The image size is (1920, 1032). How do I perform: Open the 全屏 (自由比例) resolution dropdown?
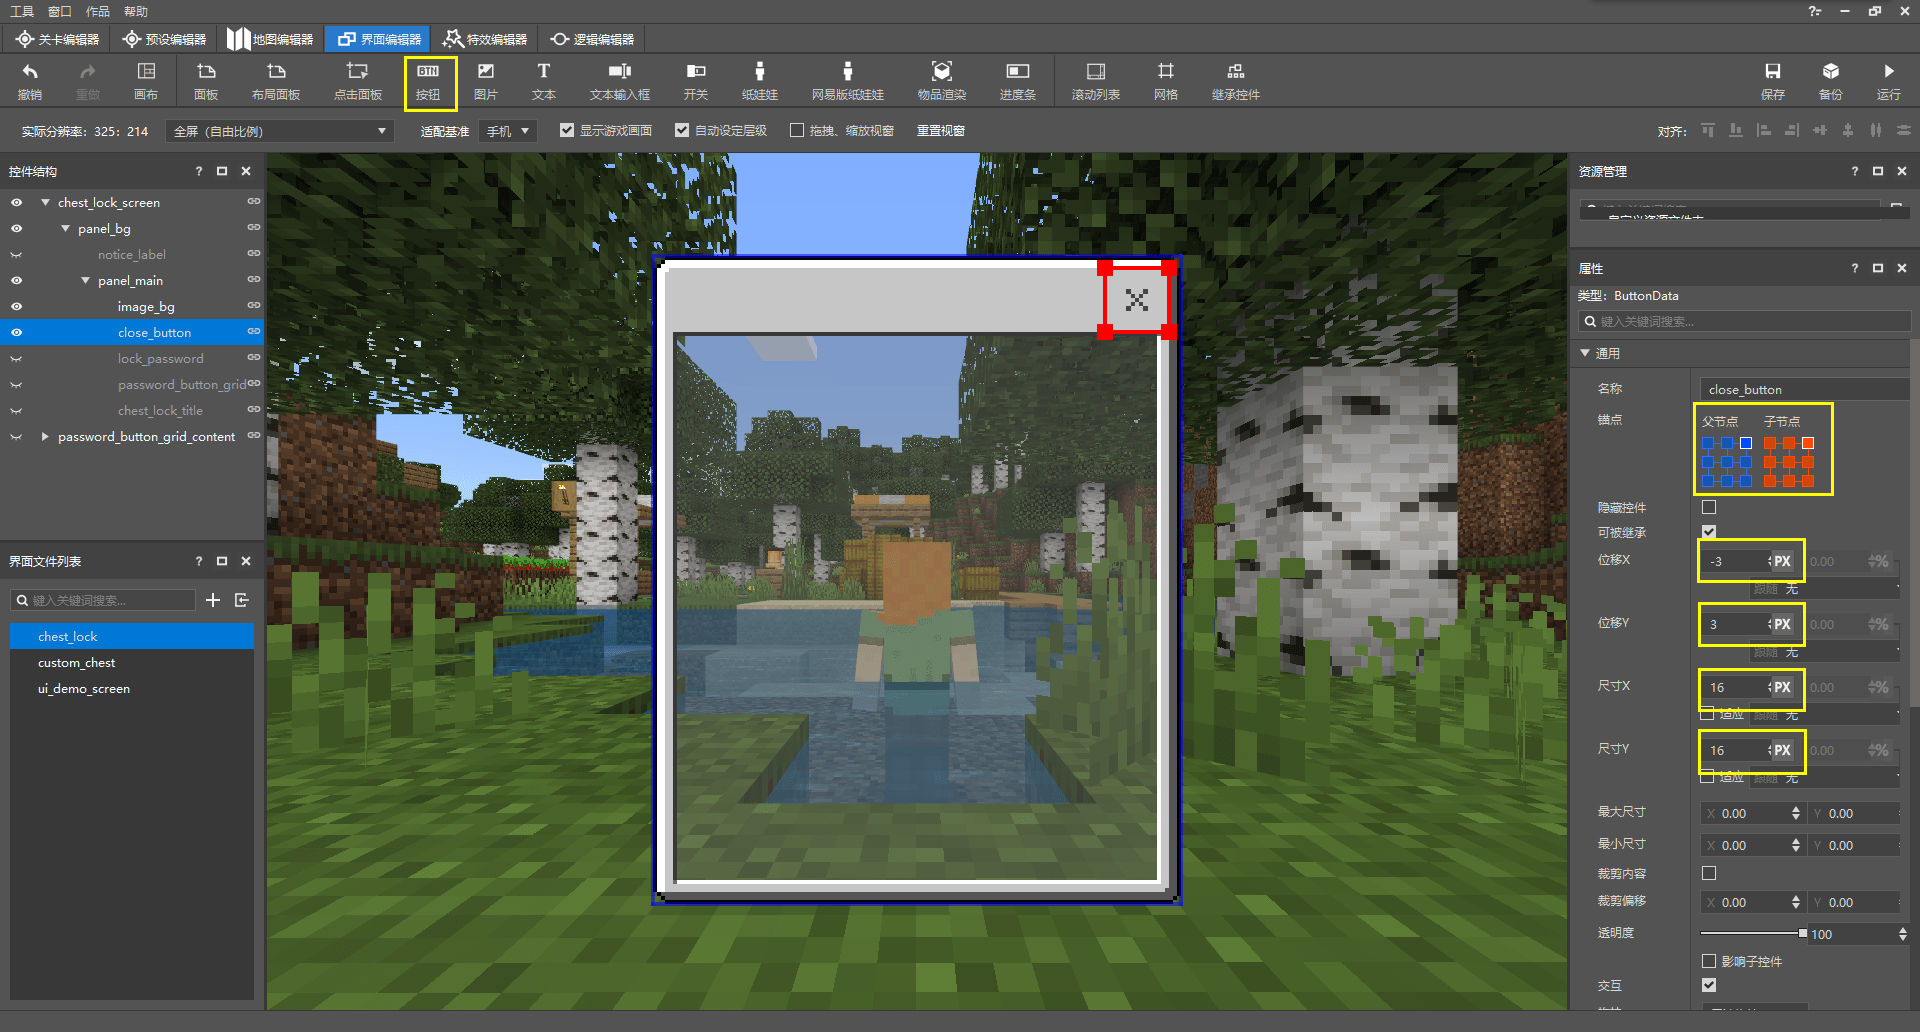click(x=280, y=131)
